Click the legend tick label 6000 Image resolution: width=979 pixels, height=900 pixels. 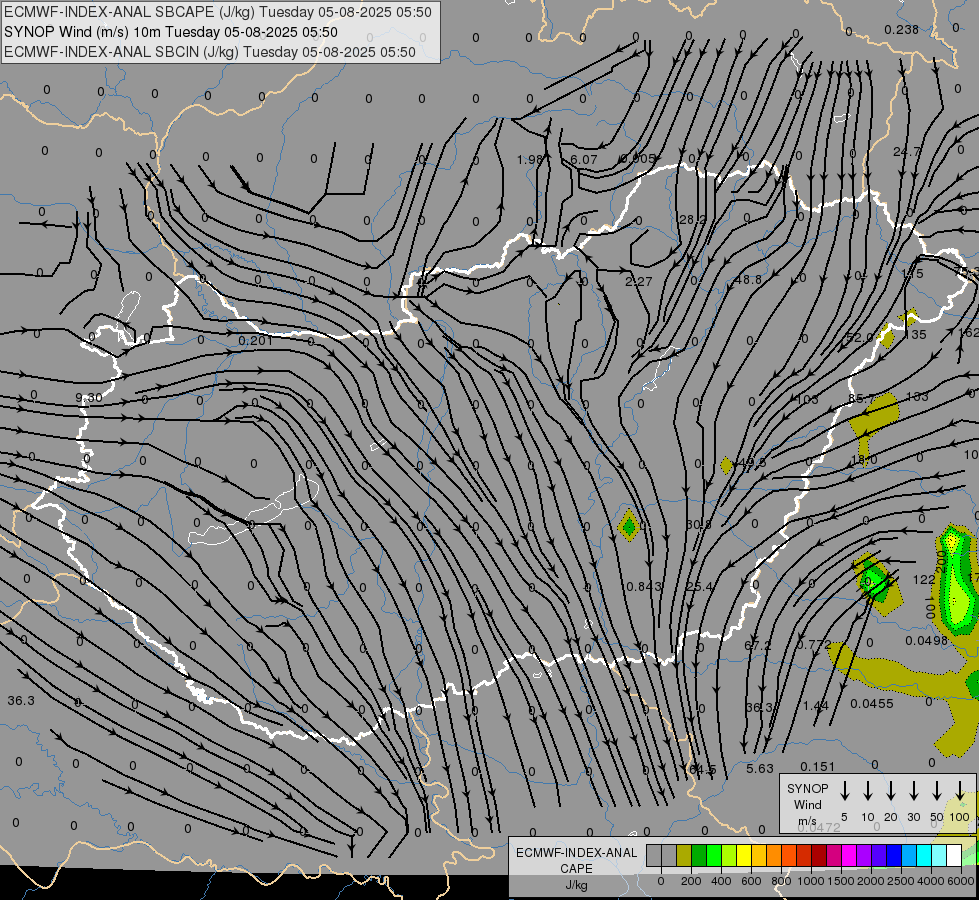[x=960, y=881]
